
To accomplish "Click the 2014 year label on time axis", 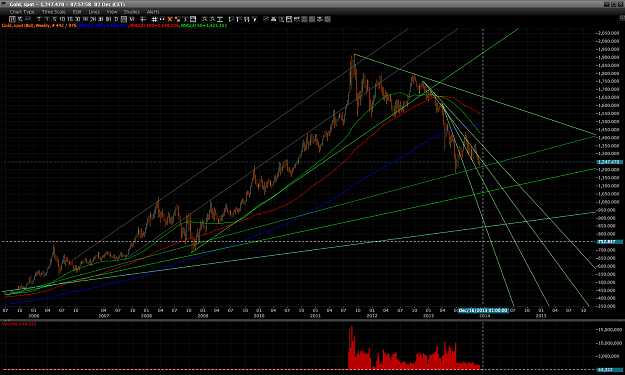I will coord(485,316).
